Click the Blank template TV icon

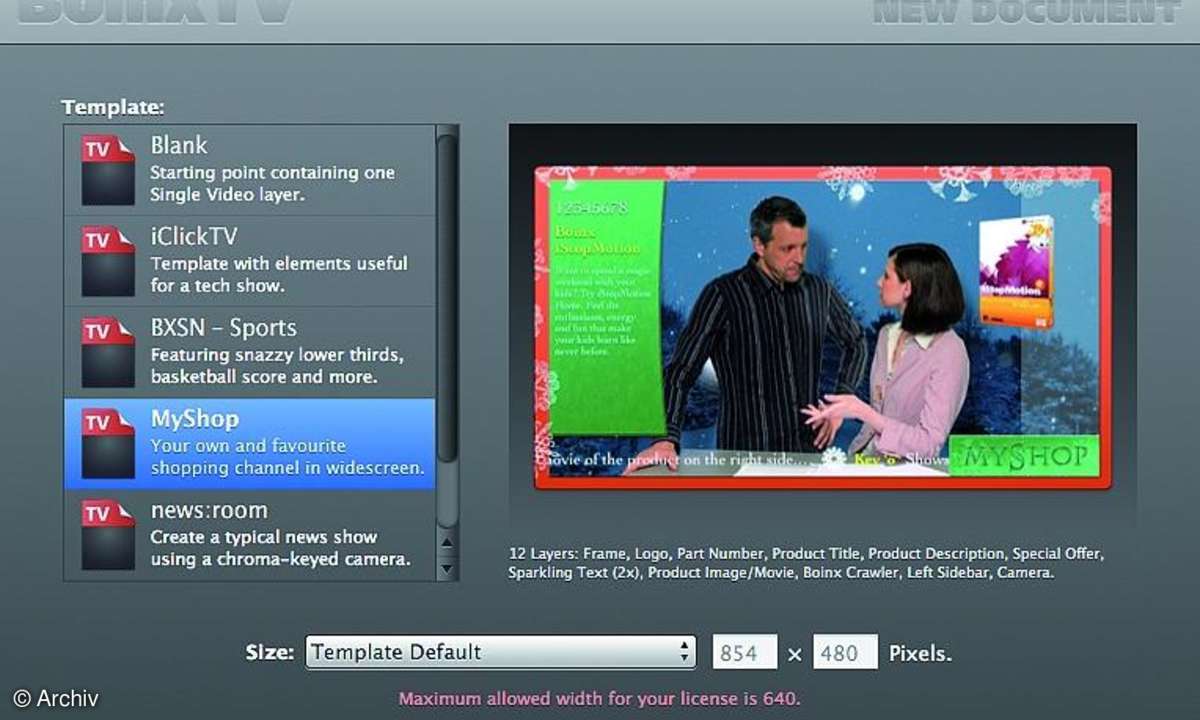pyautogui.click(x=108, y=169)
